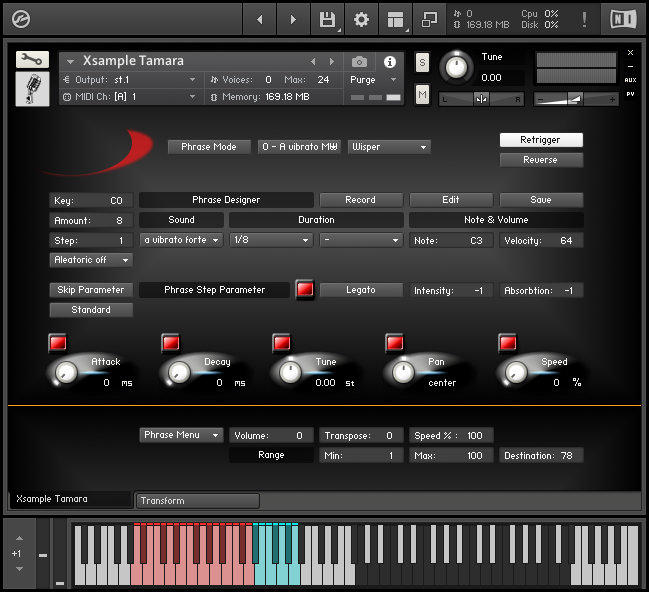This screenshot has width=649, height=592.
Task: Toggle the Reverse button
Action: pos(541,160)
